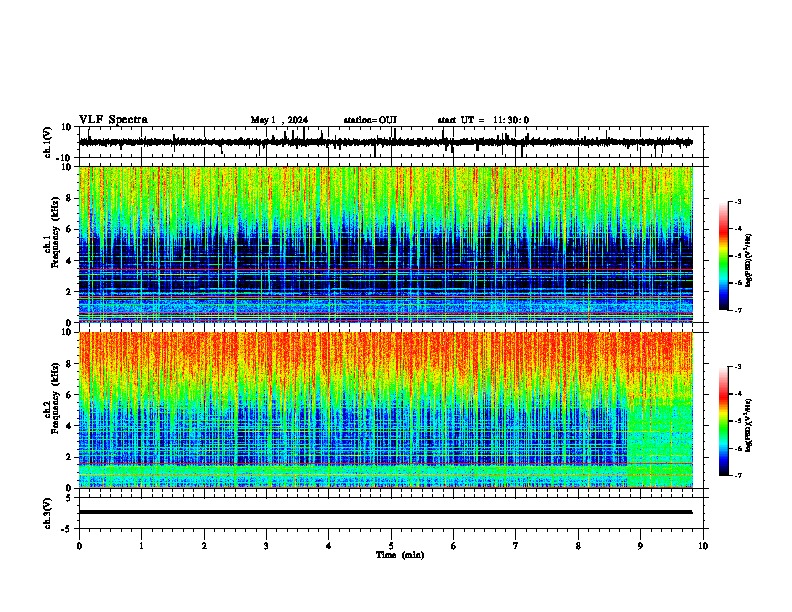Click the ch.1 'Frequency (kHz)' axis label
Screen dimensions: 792x612
click(55, 232)
